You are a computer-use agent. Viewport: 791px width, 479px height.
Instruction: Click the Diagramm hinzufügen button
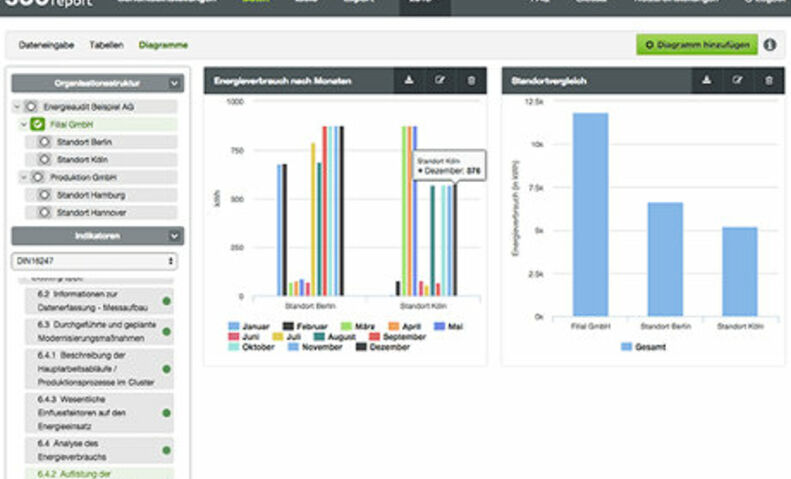tap(696, 45)
